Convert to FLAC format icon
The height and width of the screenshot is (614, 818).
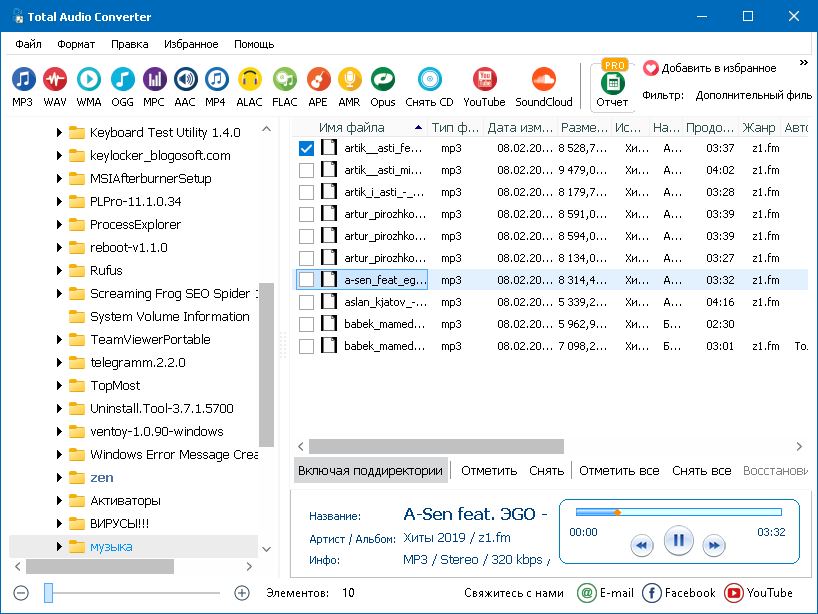click(x=285, y=80)
